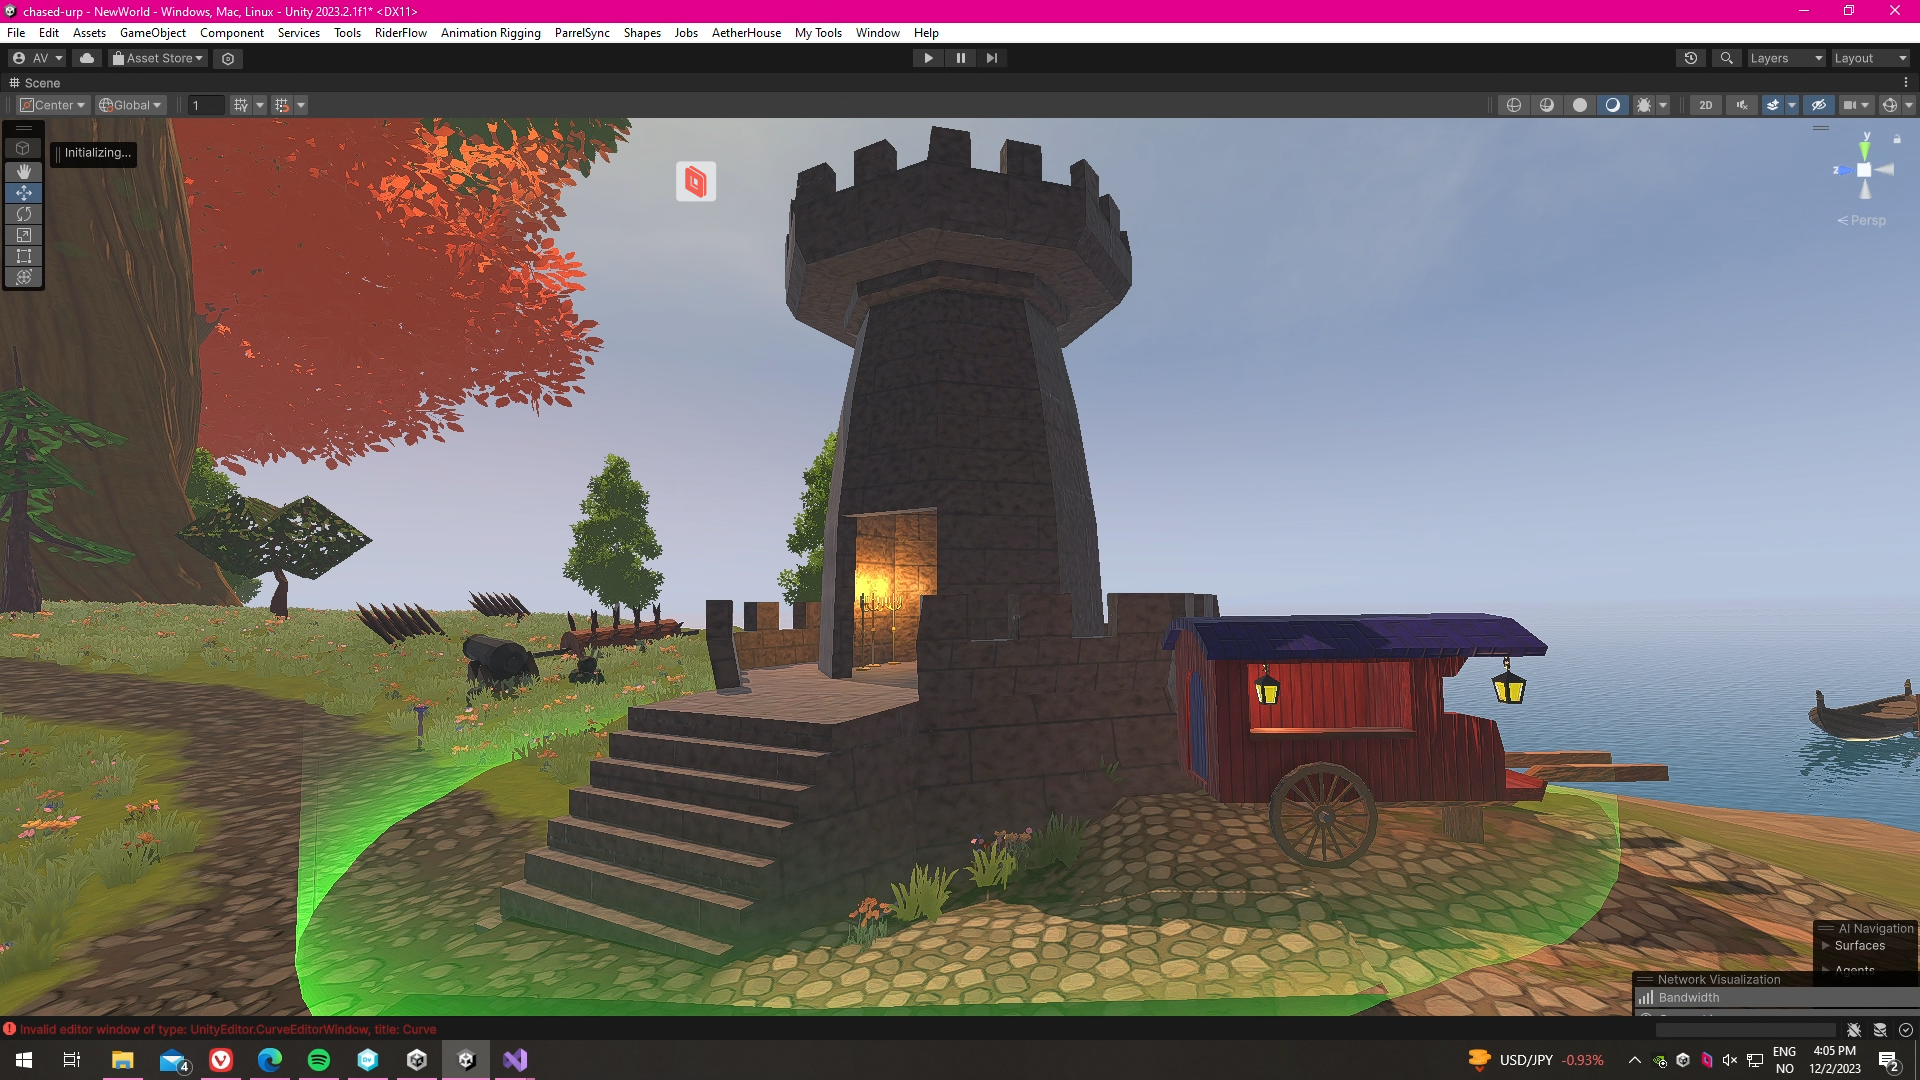Select the Hand view tool
1920x1080 pixels.
[x=24, y=171]
